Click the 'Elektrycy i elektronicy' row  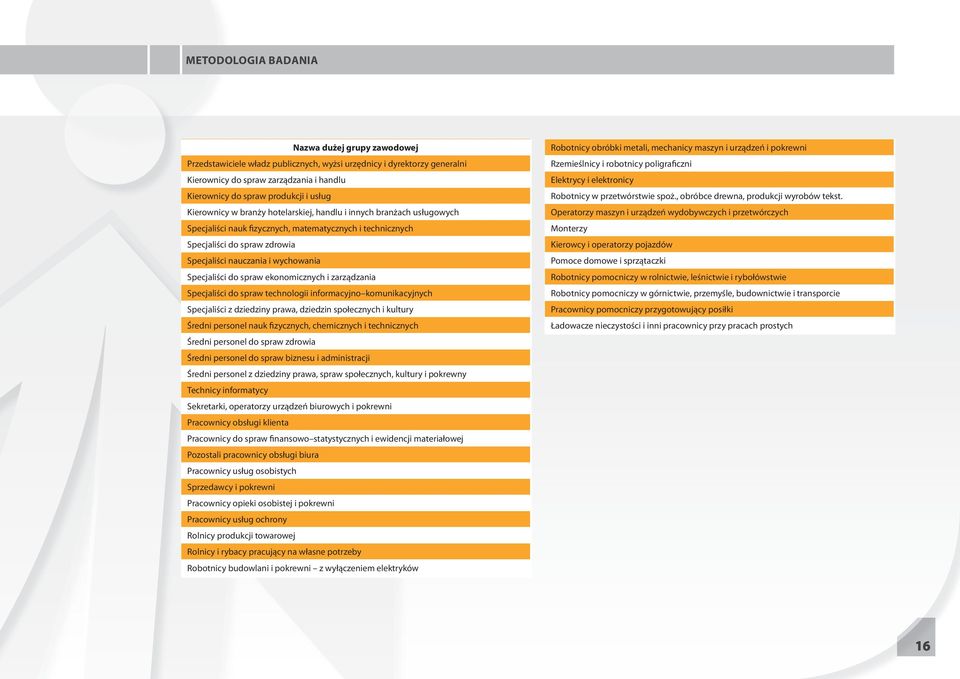(x=719, y=180)
